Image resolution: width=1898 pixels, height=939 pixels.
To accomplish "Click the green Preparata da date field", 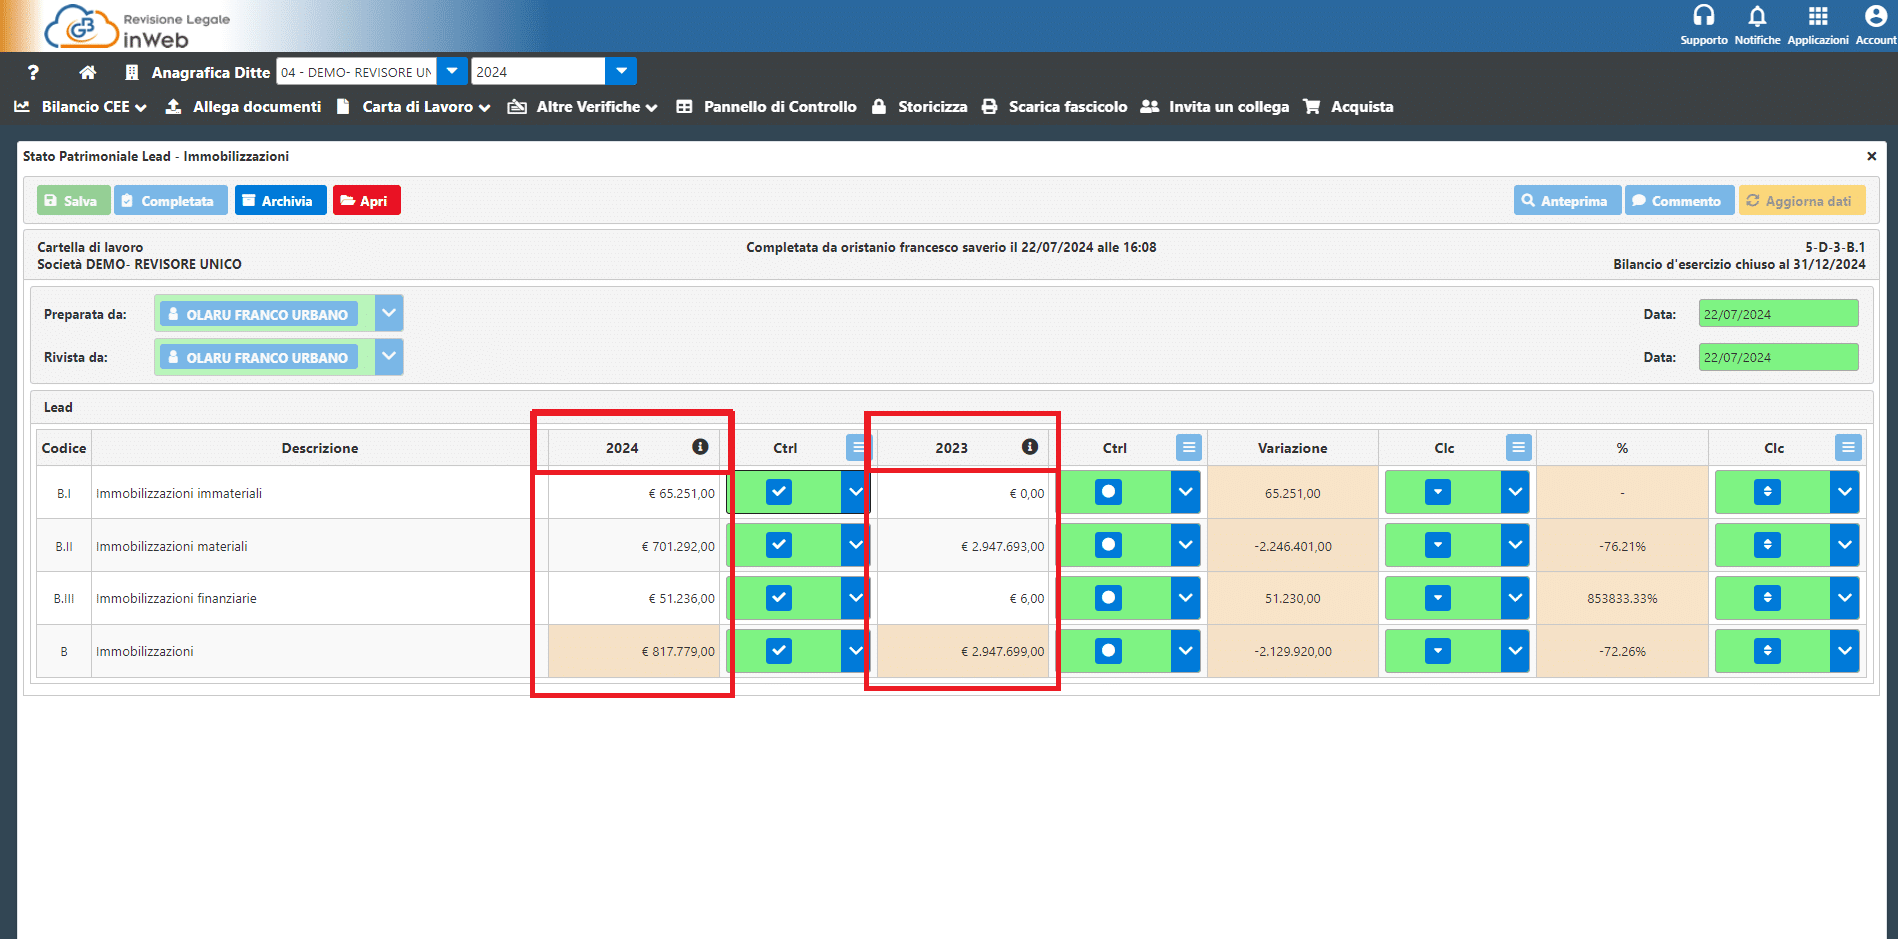I will click(x=1777, y=314).
